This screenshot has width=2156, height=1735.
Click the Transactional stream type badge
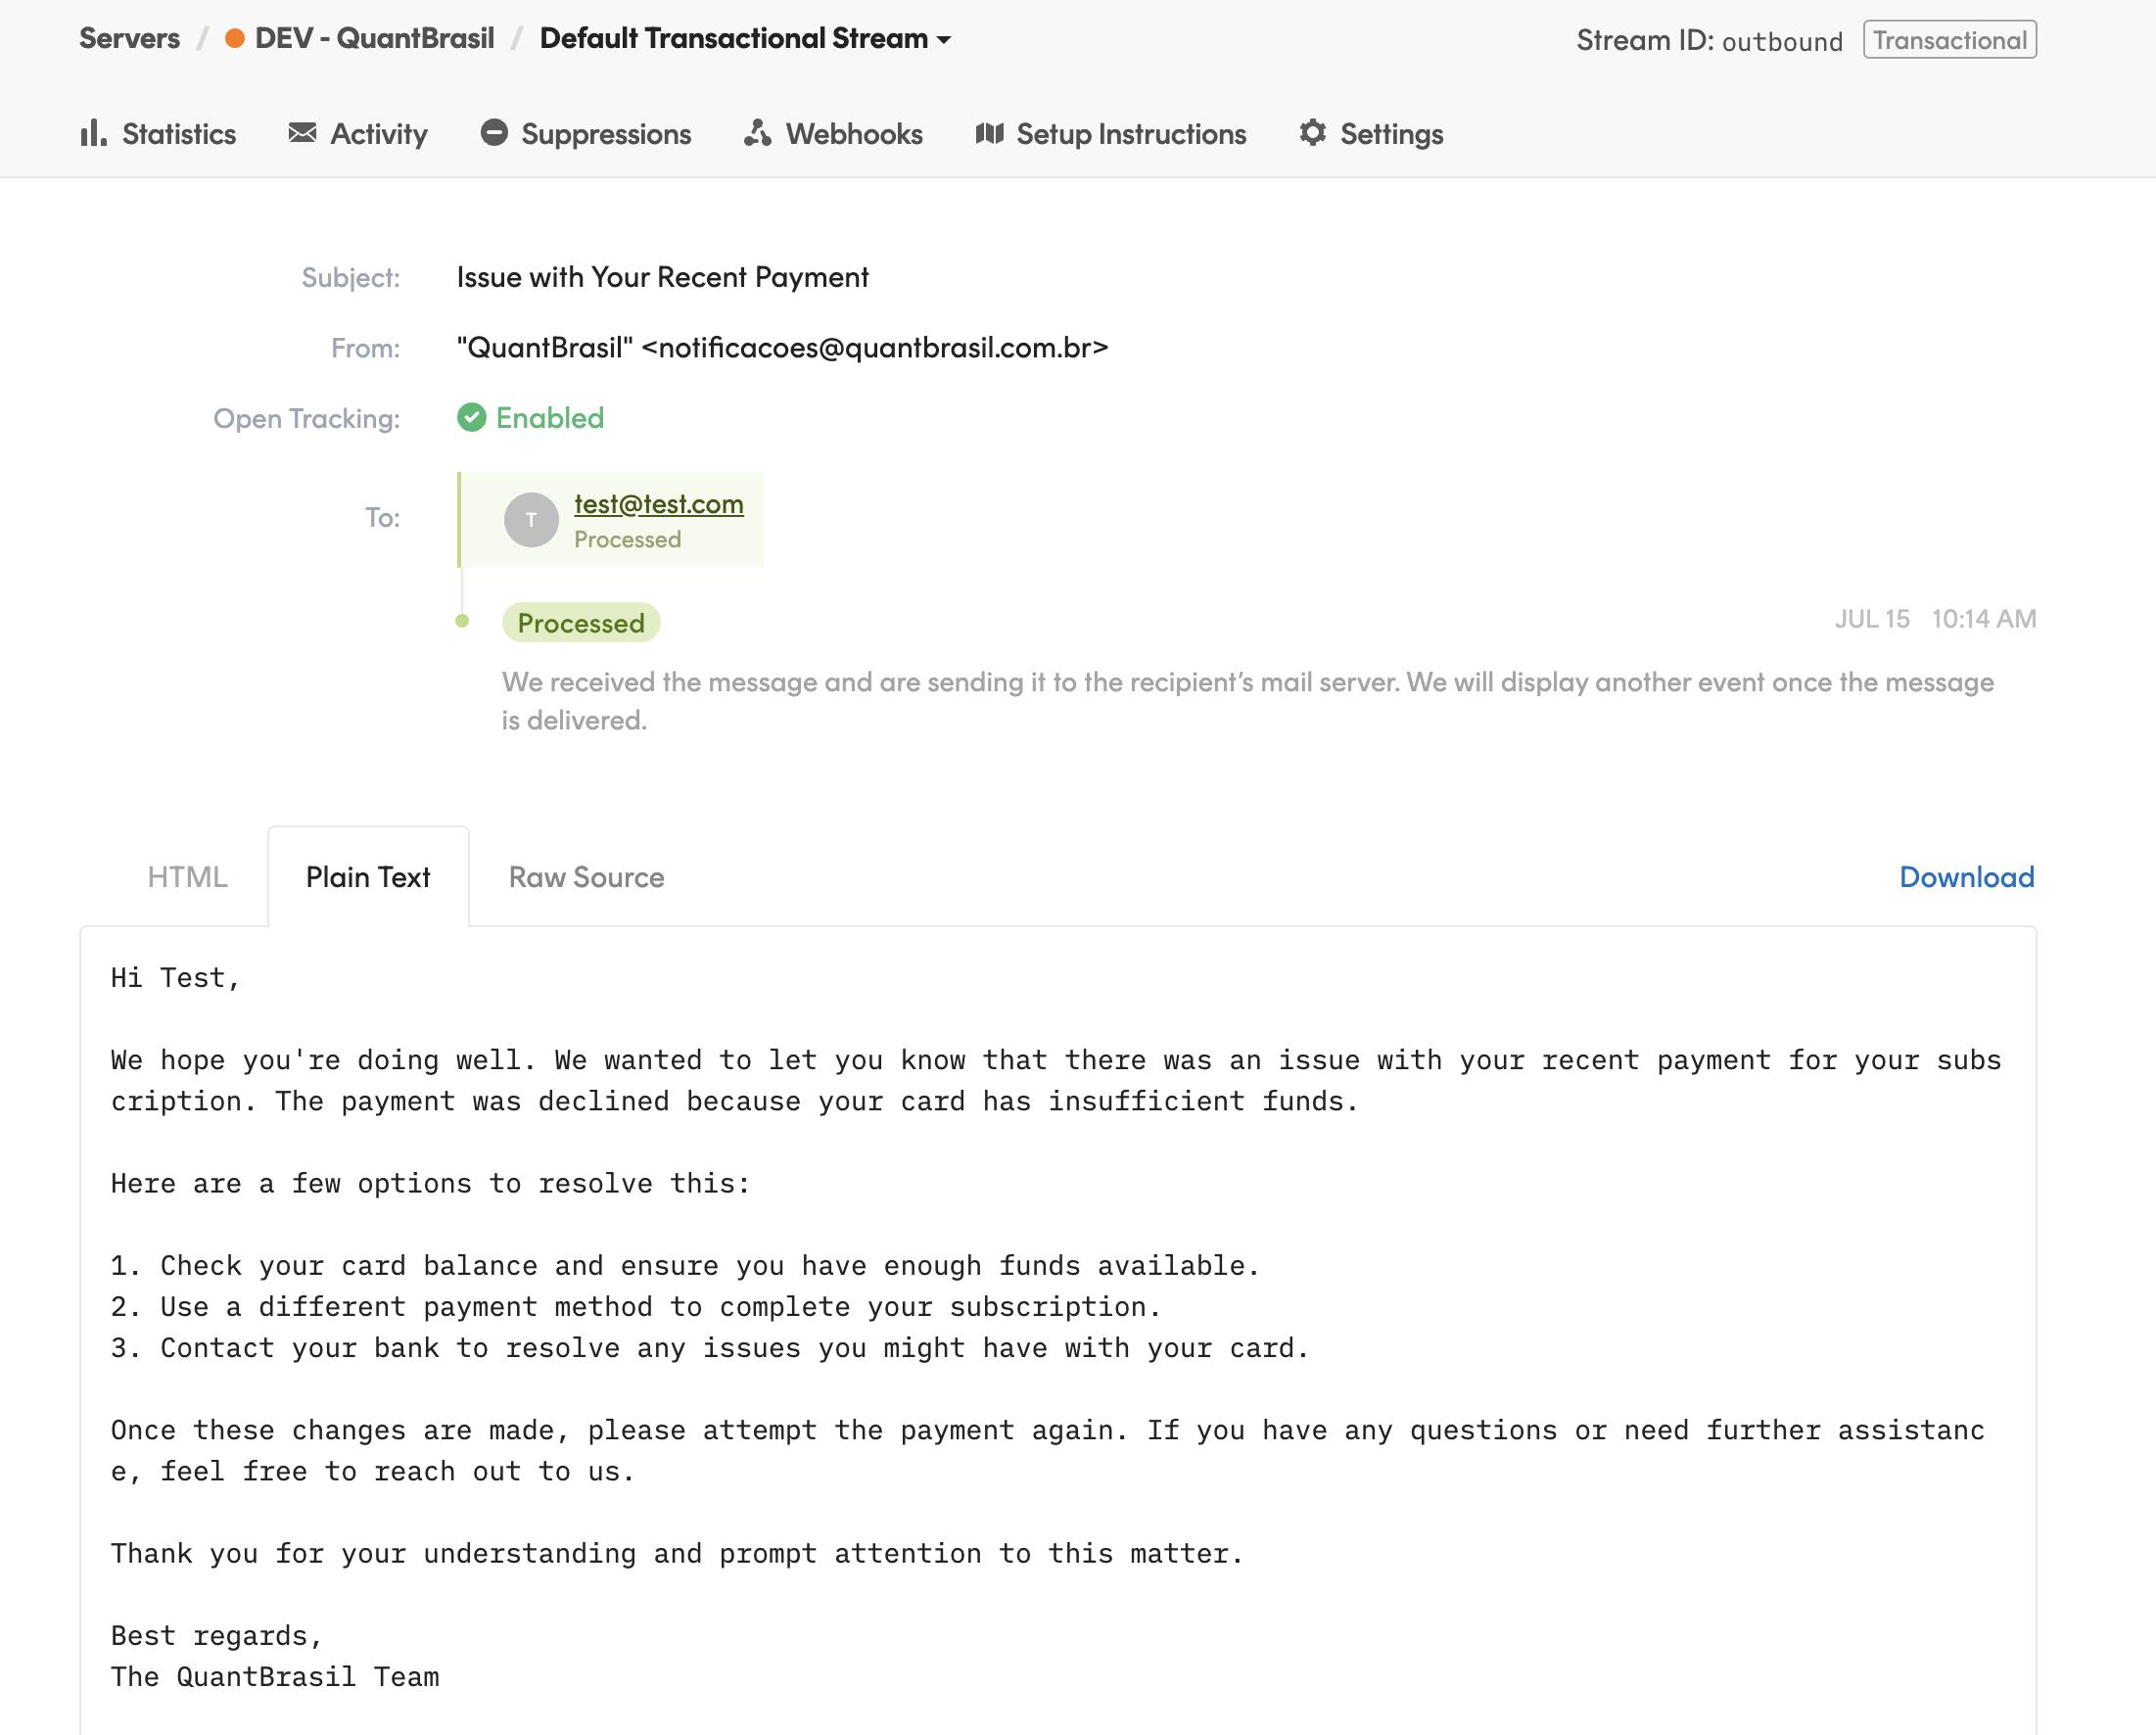(x=1949, y=40)
